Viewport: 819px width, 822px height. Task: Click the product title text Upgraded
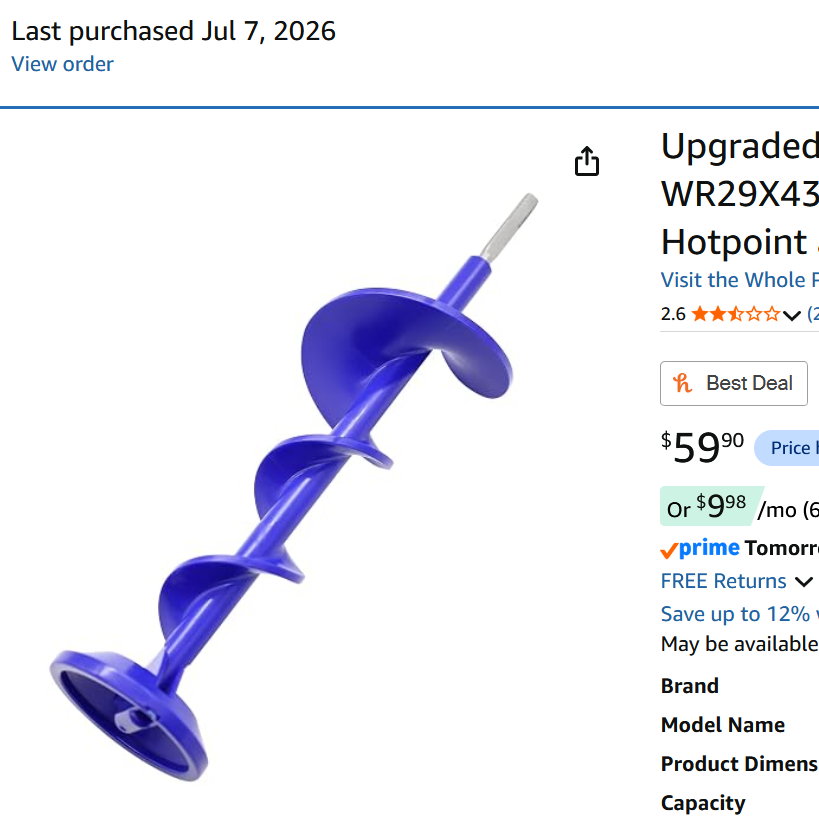739,146
